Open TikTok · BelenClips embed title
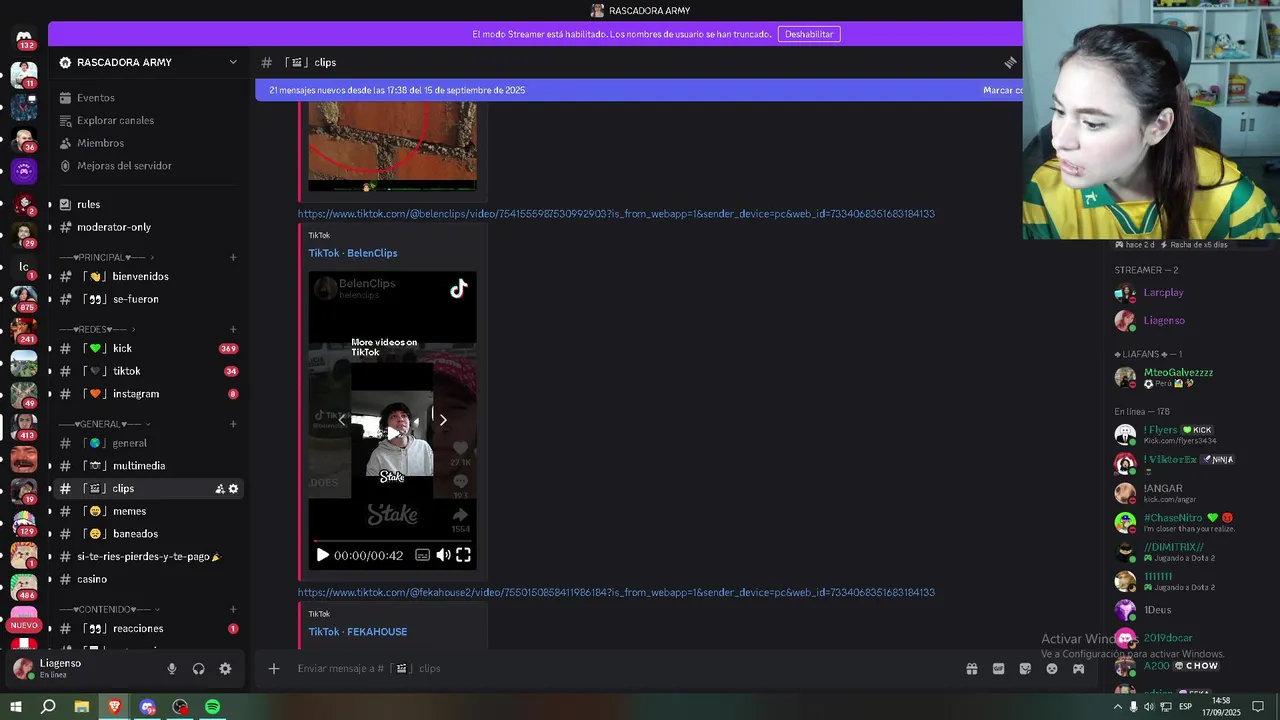Image resolution: width=1280 pixels, height=720 pixels. pyautogui.click(x=353, y=253)
